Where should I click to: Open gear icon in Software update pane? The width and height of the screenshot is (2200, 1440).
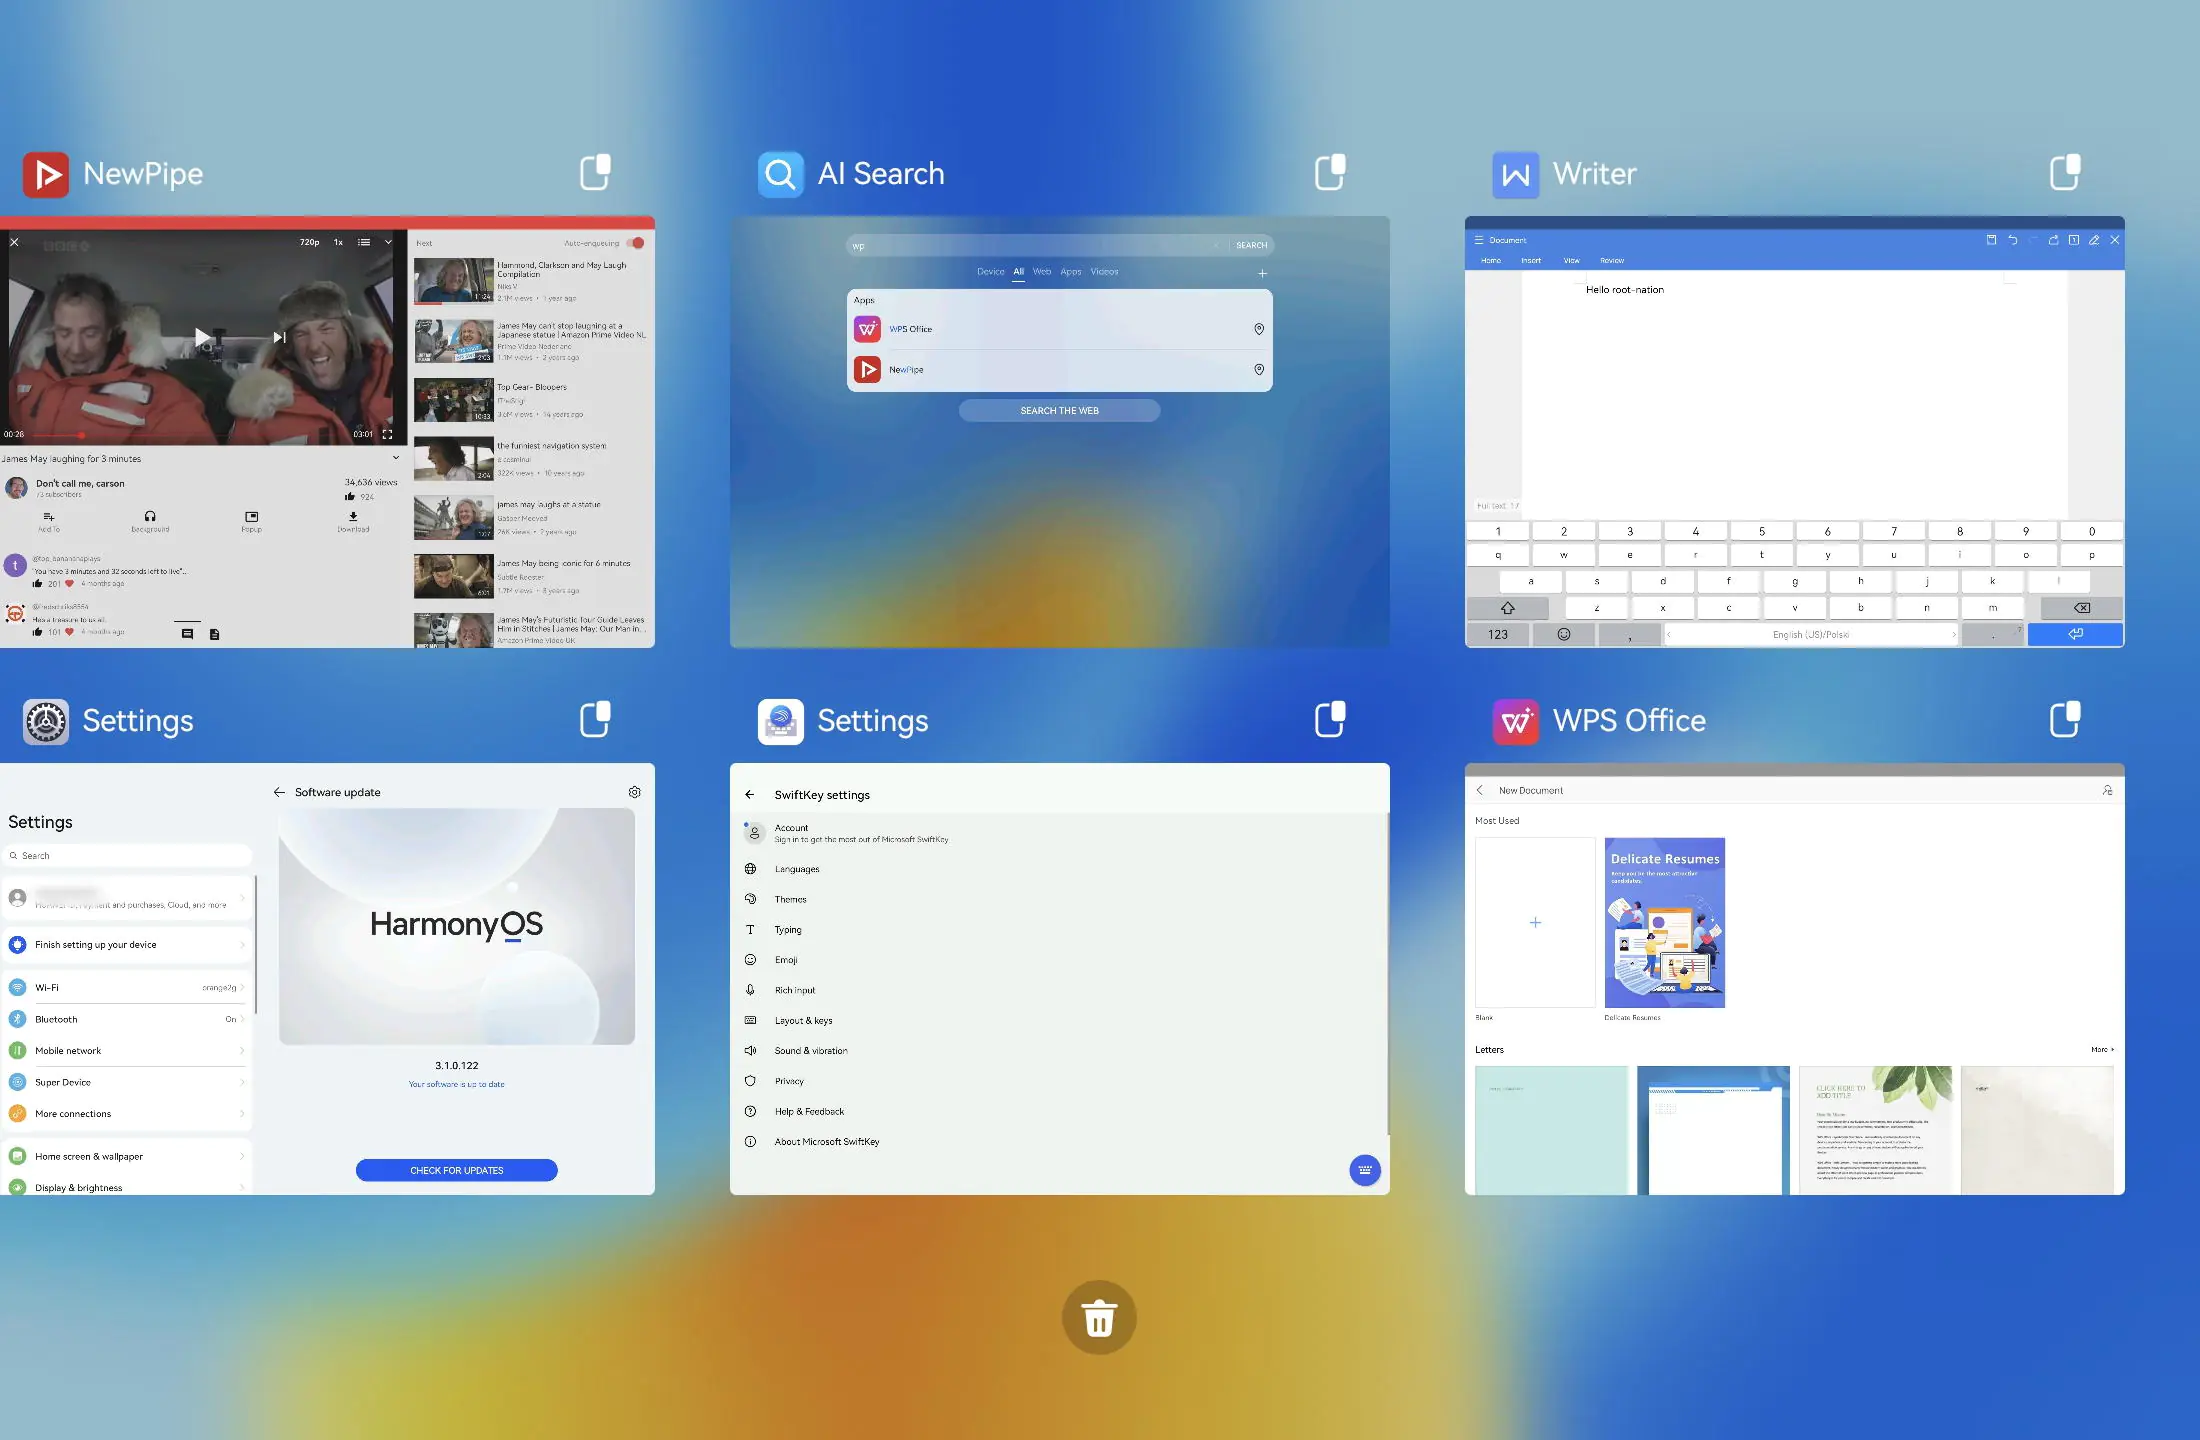(x=635, y=792)
